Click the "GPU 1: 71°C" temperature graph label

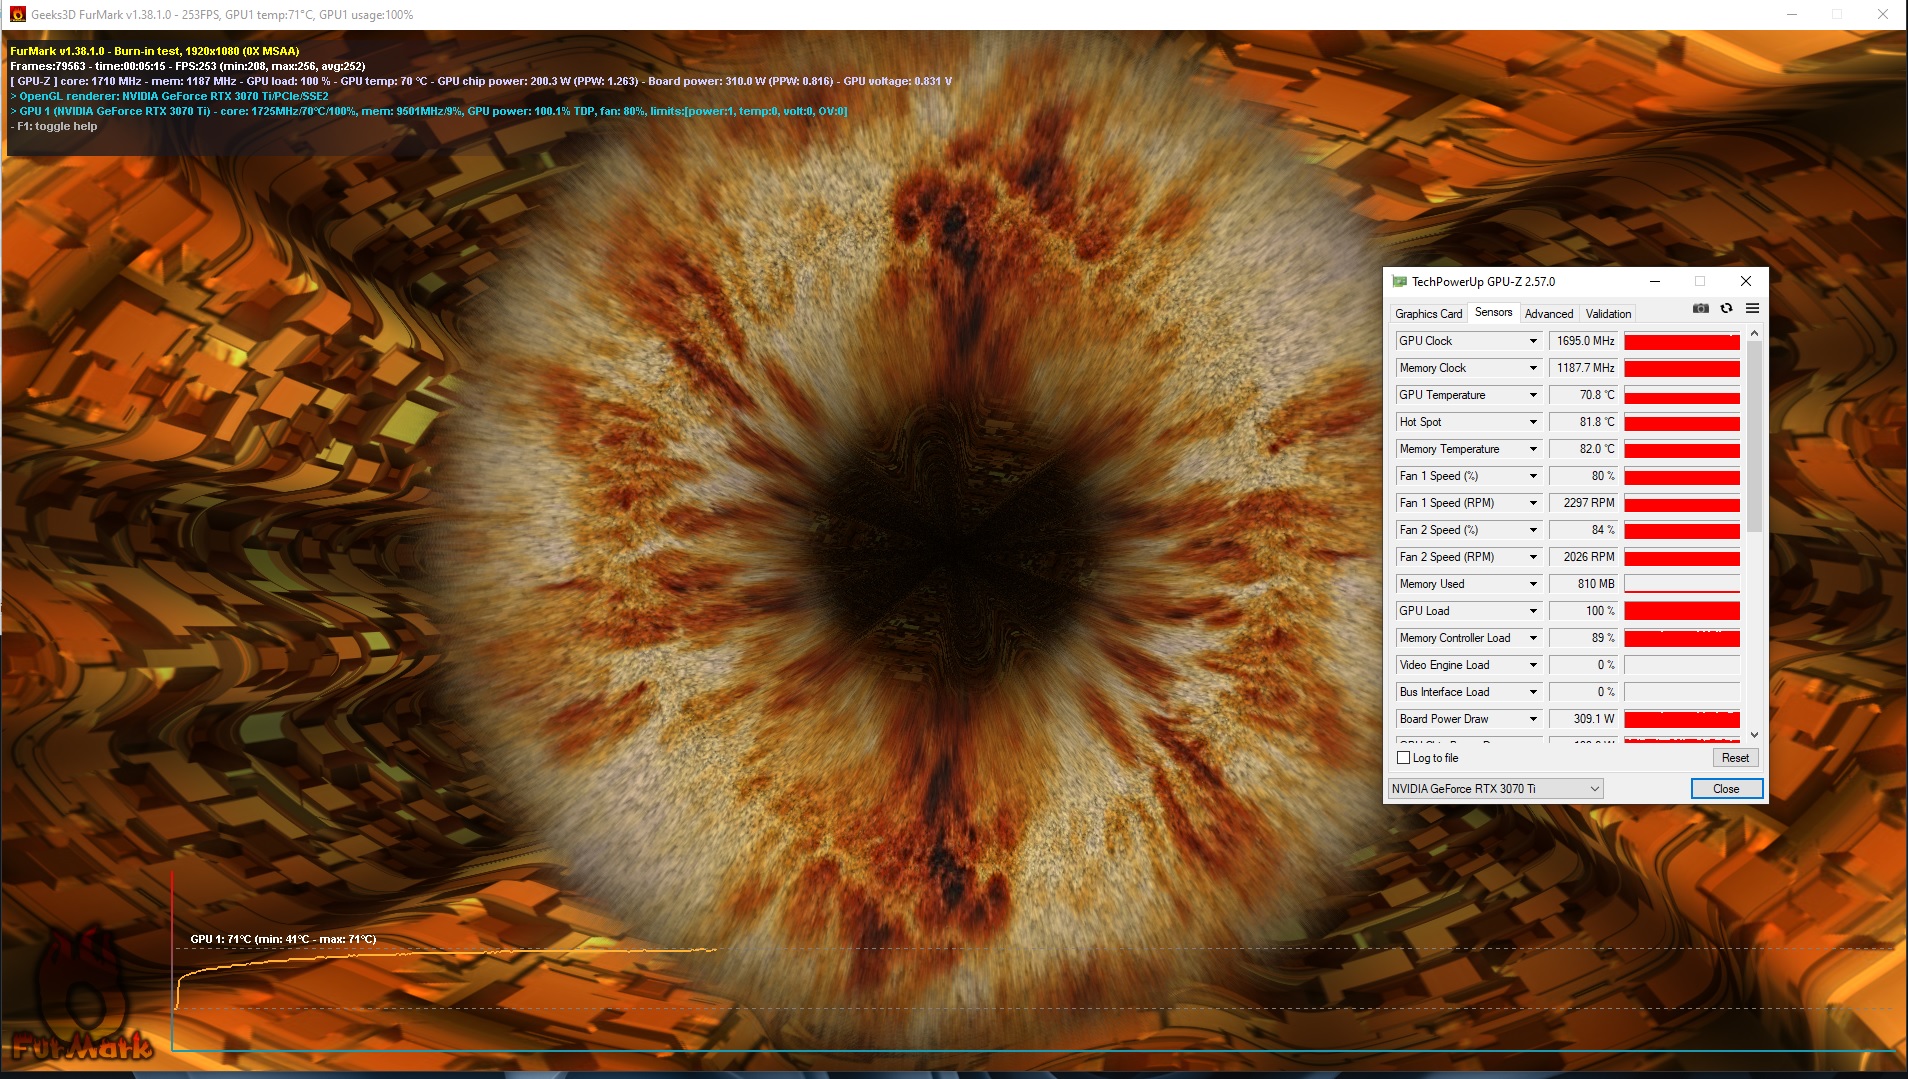[283, 939]
